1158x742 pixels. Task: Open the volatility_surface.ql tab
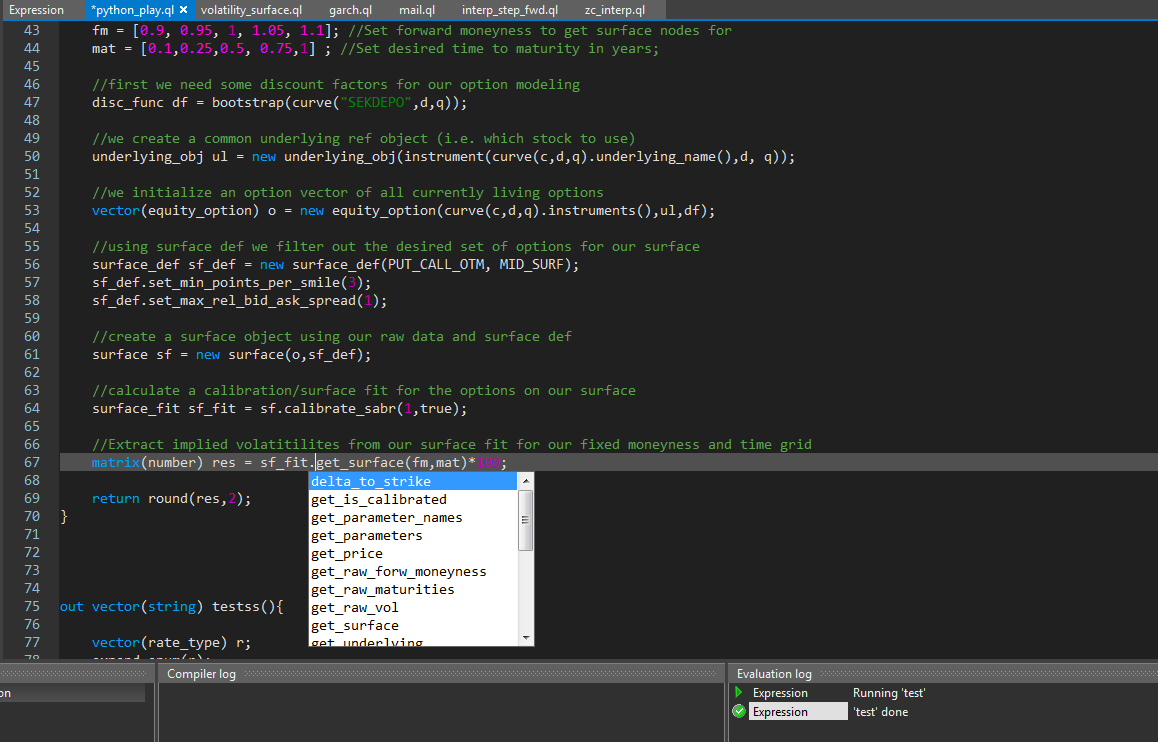point(251,10)
